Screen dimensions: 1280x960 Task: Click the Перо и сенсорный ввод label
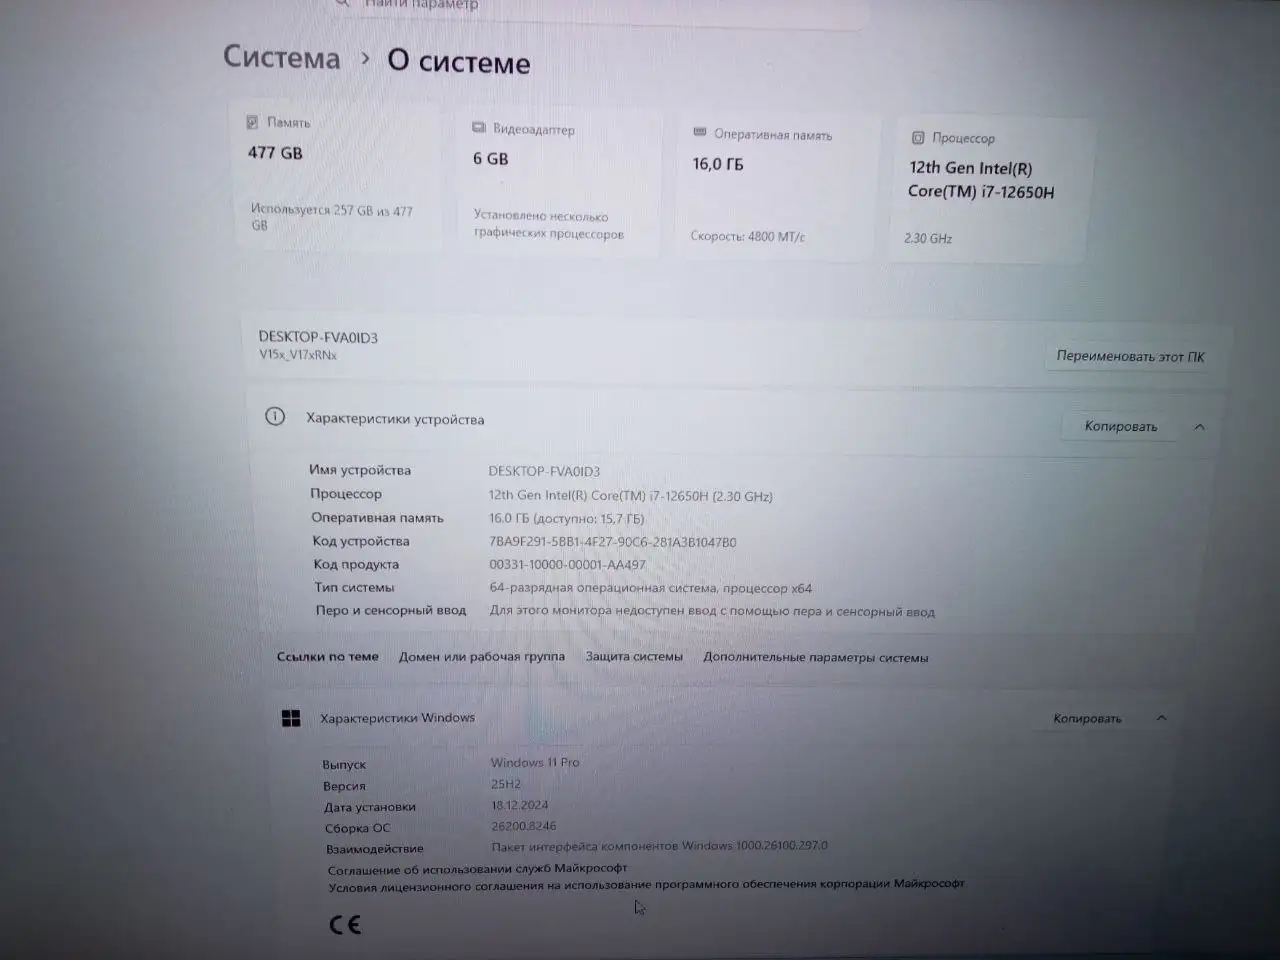tap(391, 610)
